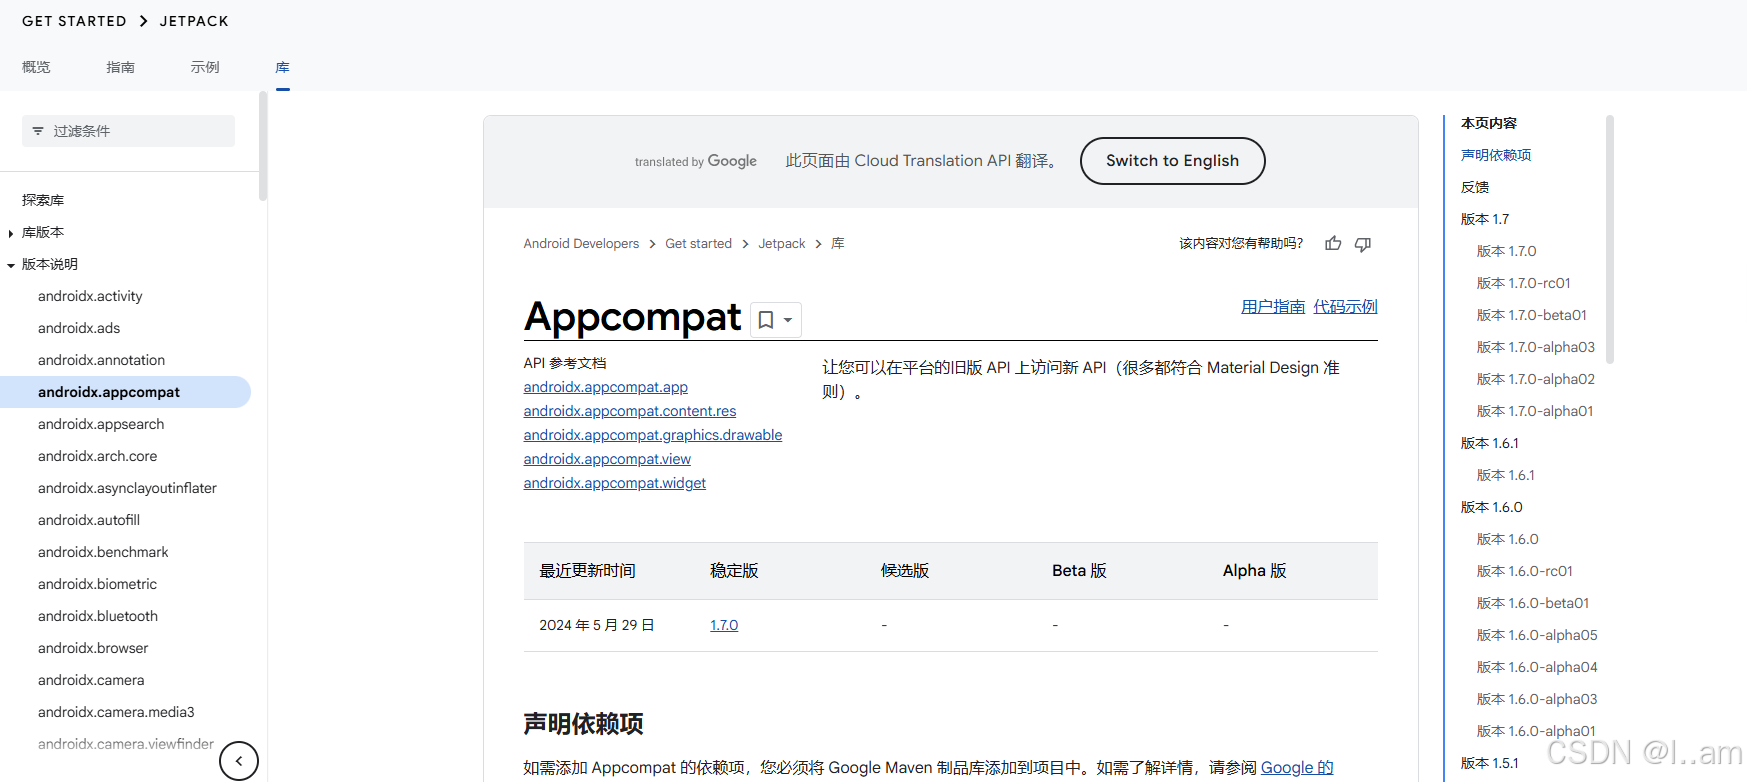The image size is (1747, 782).
Task: Jump to 版本 1.6.0-rc01 in contents
Action: tap(1525, 571)
